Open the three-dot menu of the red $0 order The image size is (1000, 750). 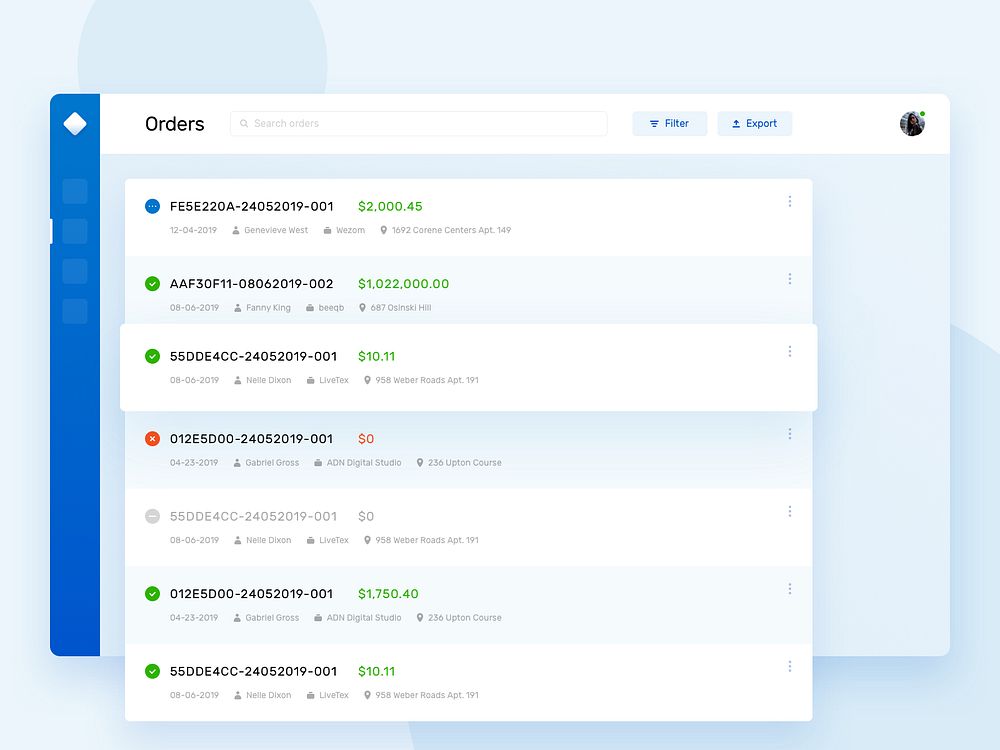790,434
